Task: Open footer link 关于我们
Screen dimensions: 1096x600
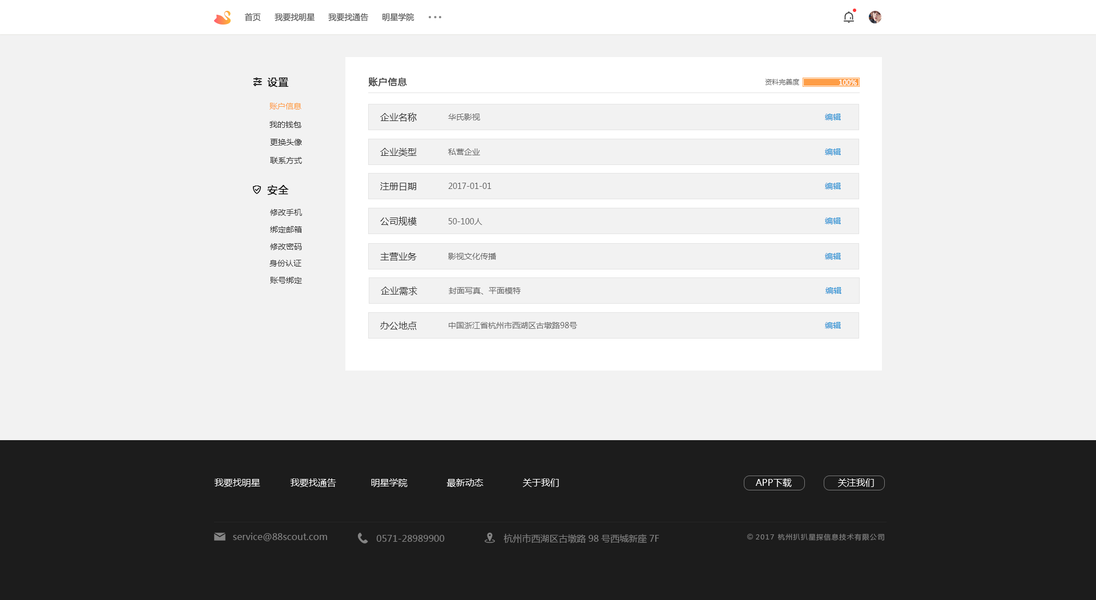Action: point(540,483)
